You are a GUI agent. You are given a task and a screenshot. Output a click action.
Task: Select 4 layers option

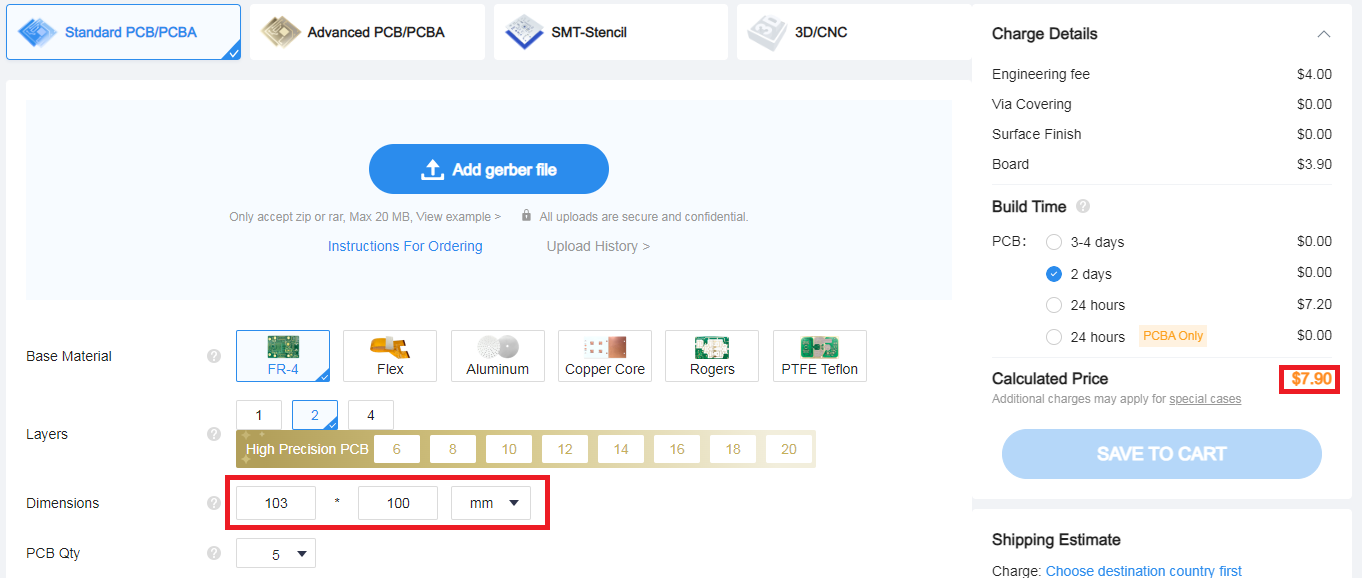(x=371, y=415)
